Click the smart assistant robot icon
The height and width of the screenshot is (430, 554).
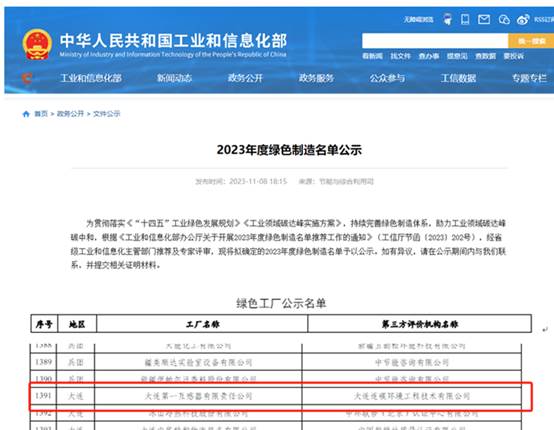(448, 19)
